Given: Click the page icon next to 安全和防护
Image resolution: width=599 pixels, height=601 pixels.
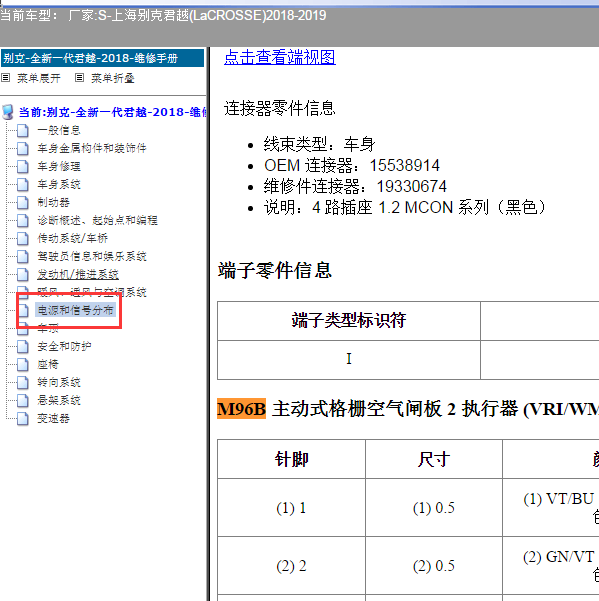Looking at the screenshot, I should click(x=23, y=346).
